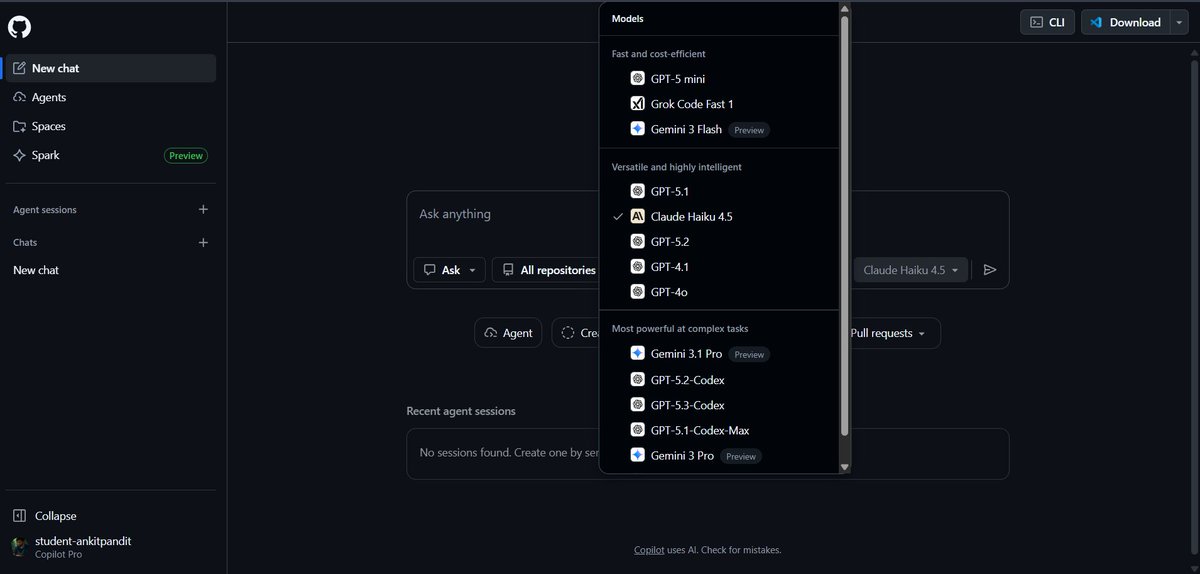
Task: Select Grok Code Fast 1 model
Action: pos(721,104)
